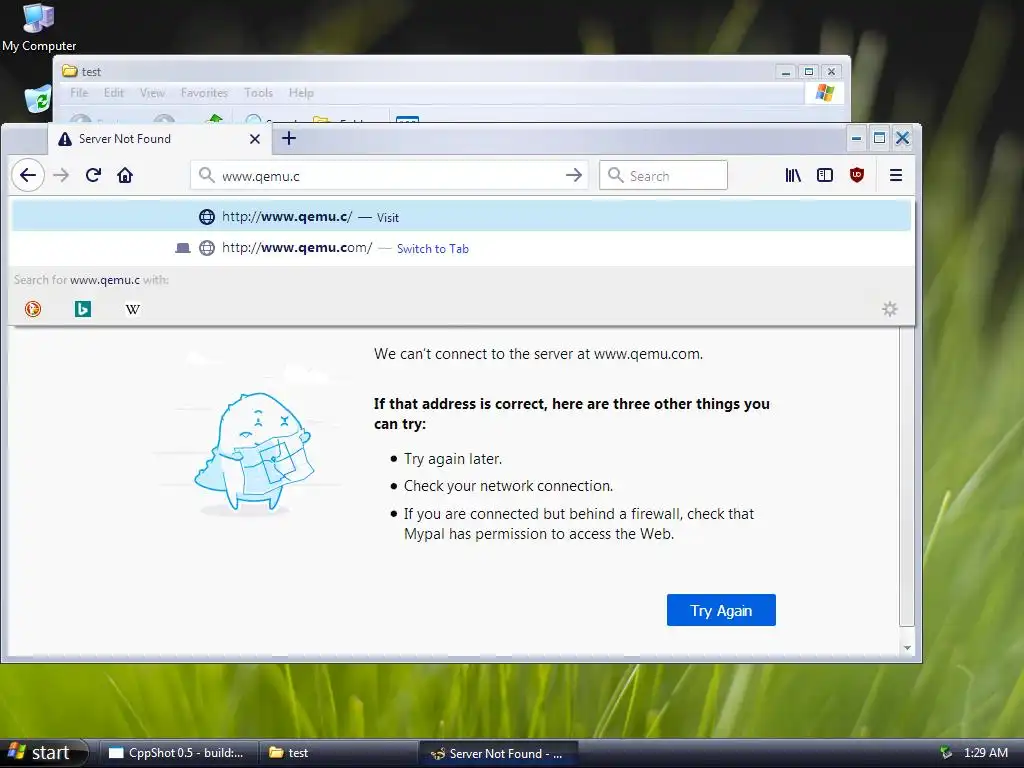
Task: Open the uBlock Origin shield icon
Action: point(857,175)
